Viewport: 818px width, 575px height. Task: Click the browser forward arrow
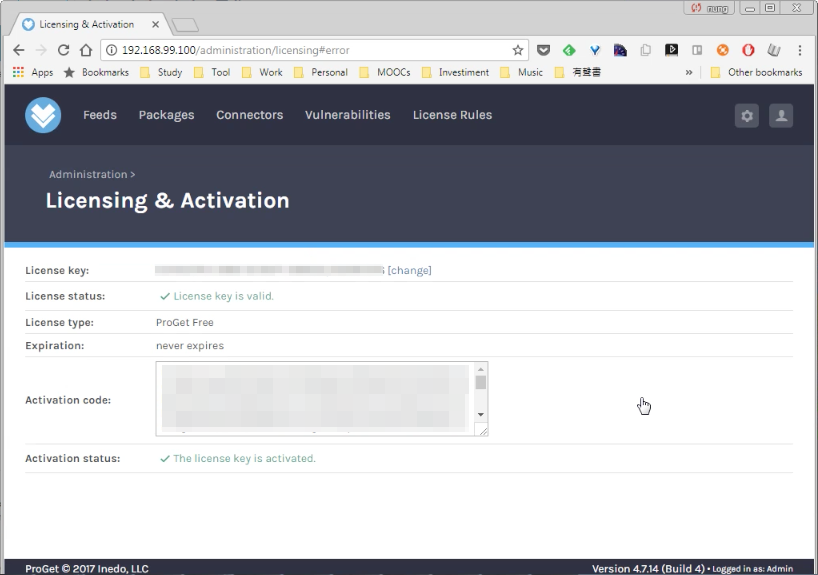[41, 50]
